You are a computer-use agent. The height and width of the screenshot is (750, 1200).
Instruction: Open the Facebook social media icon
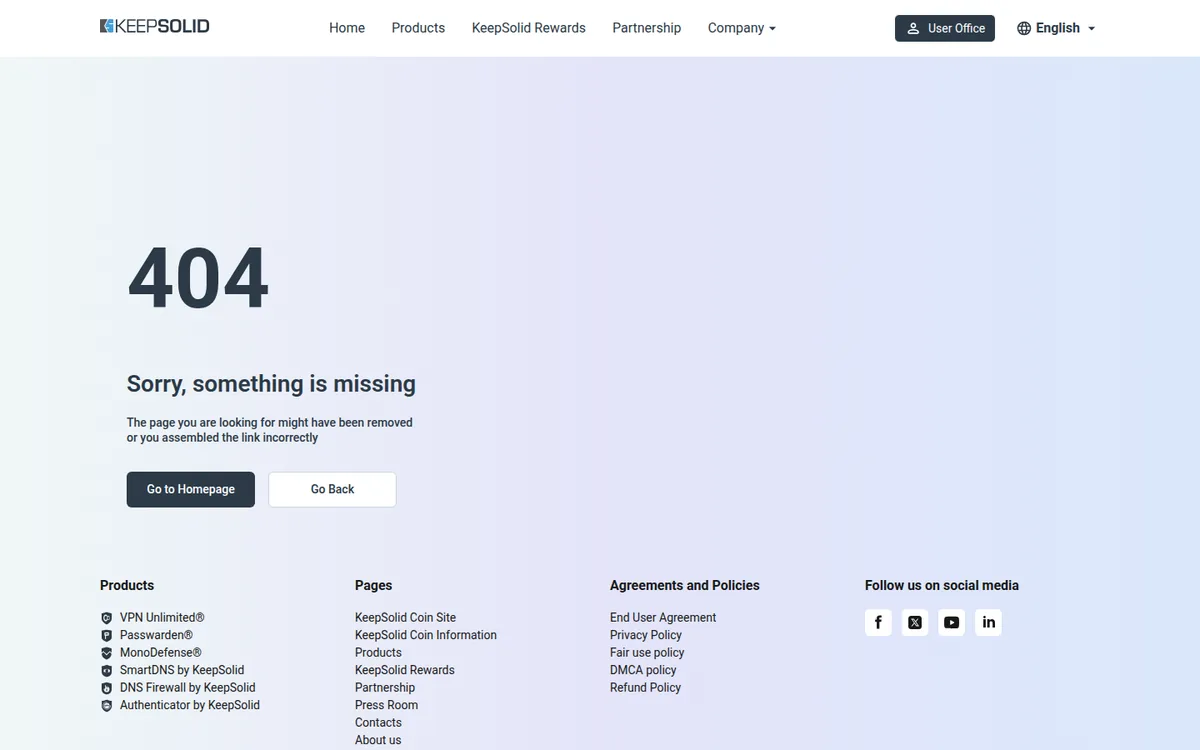(878, 622)
